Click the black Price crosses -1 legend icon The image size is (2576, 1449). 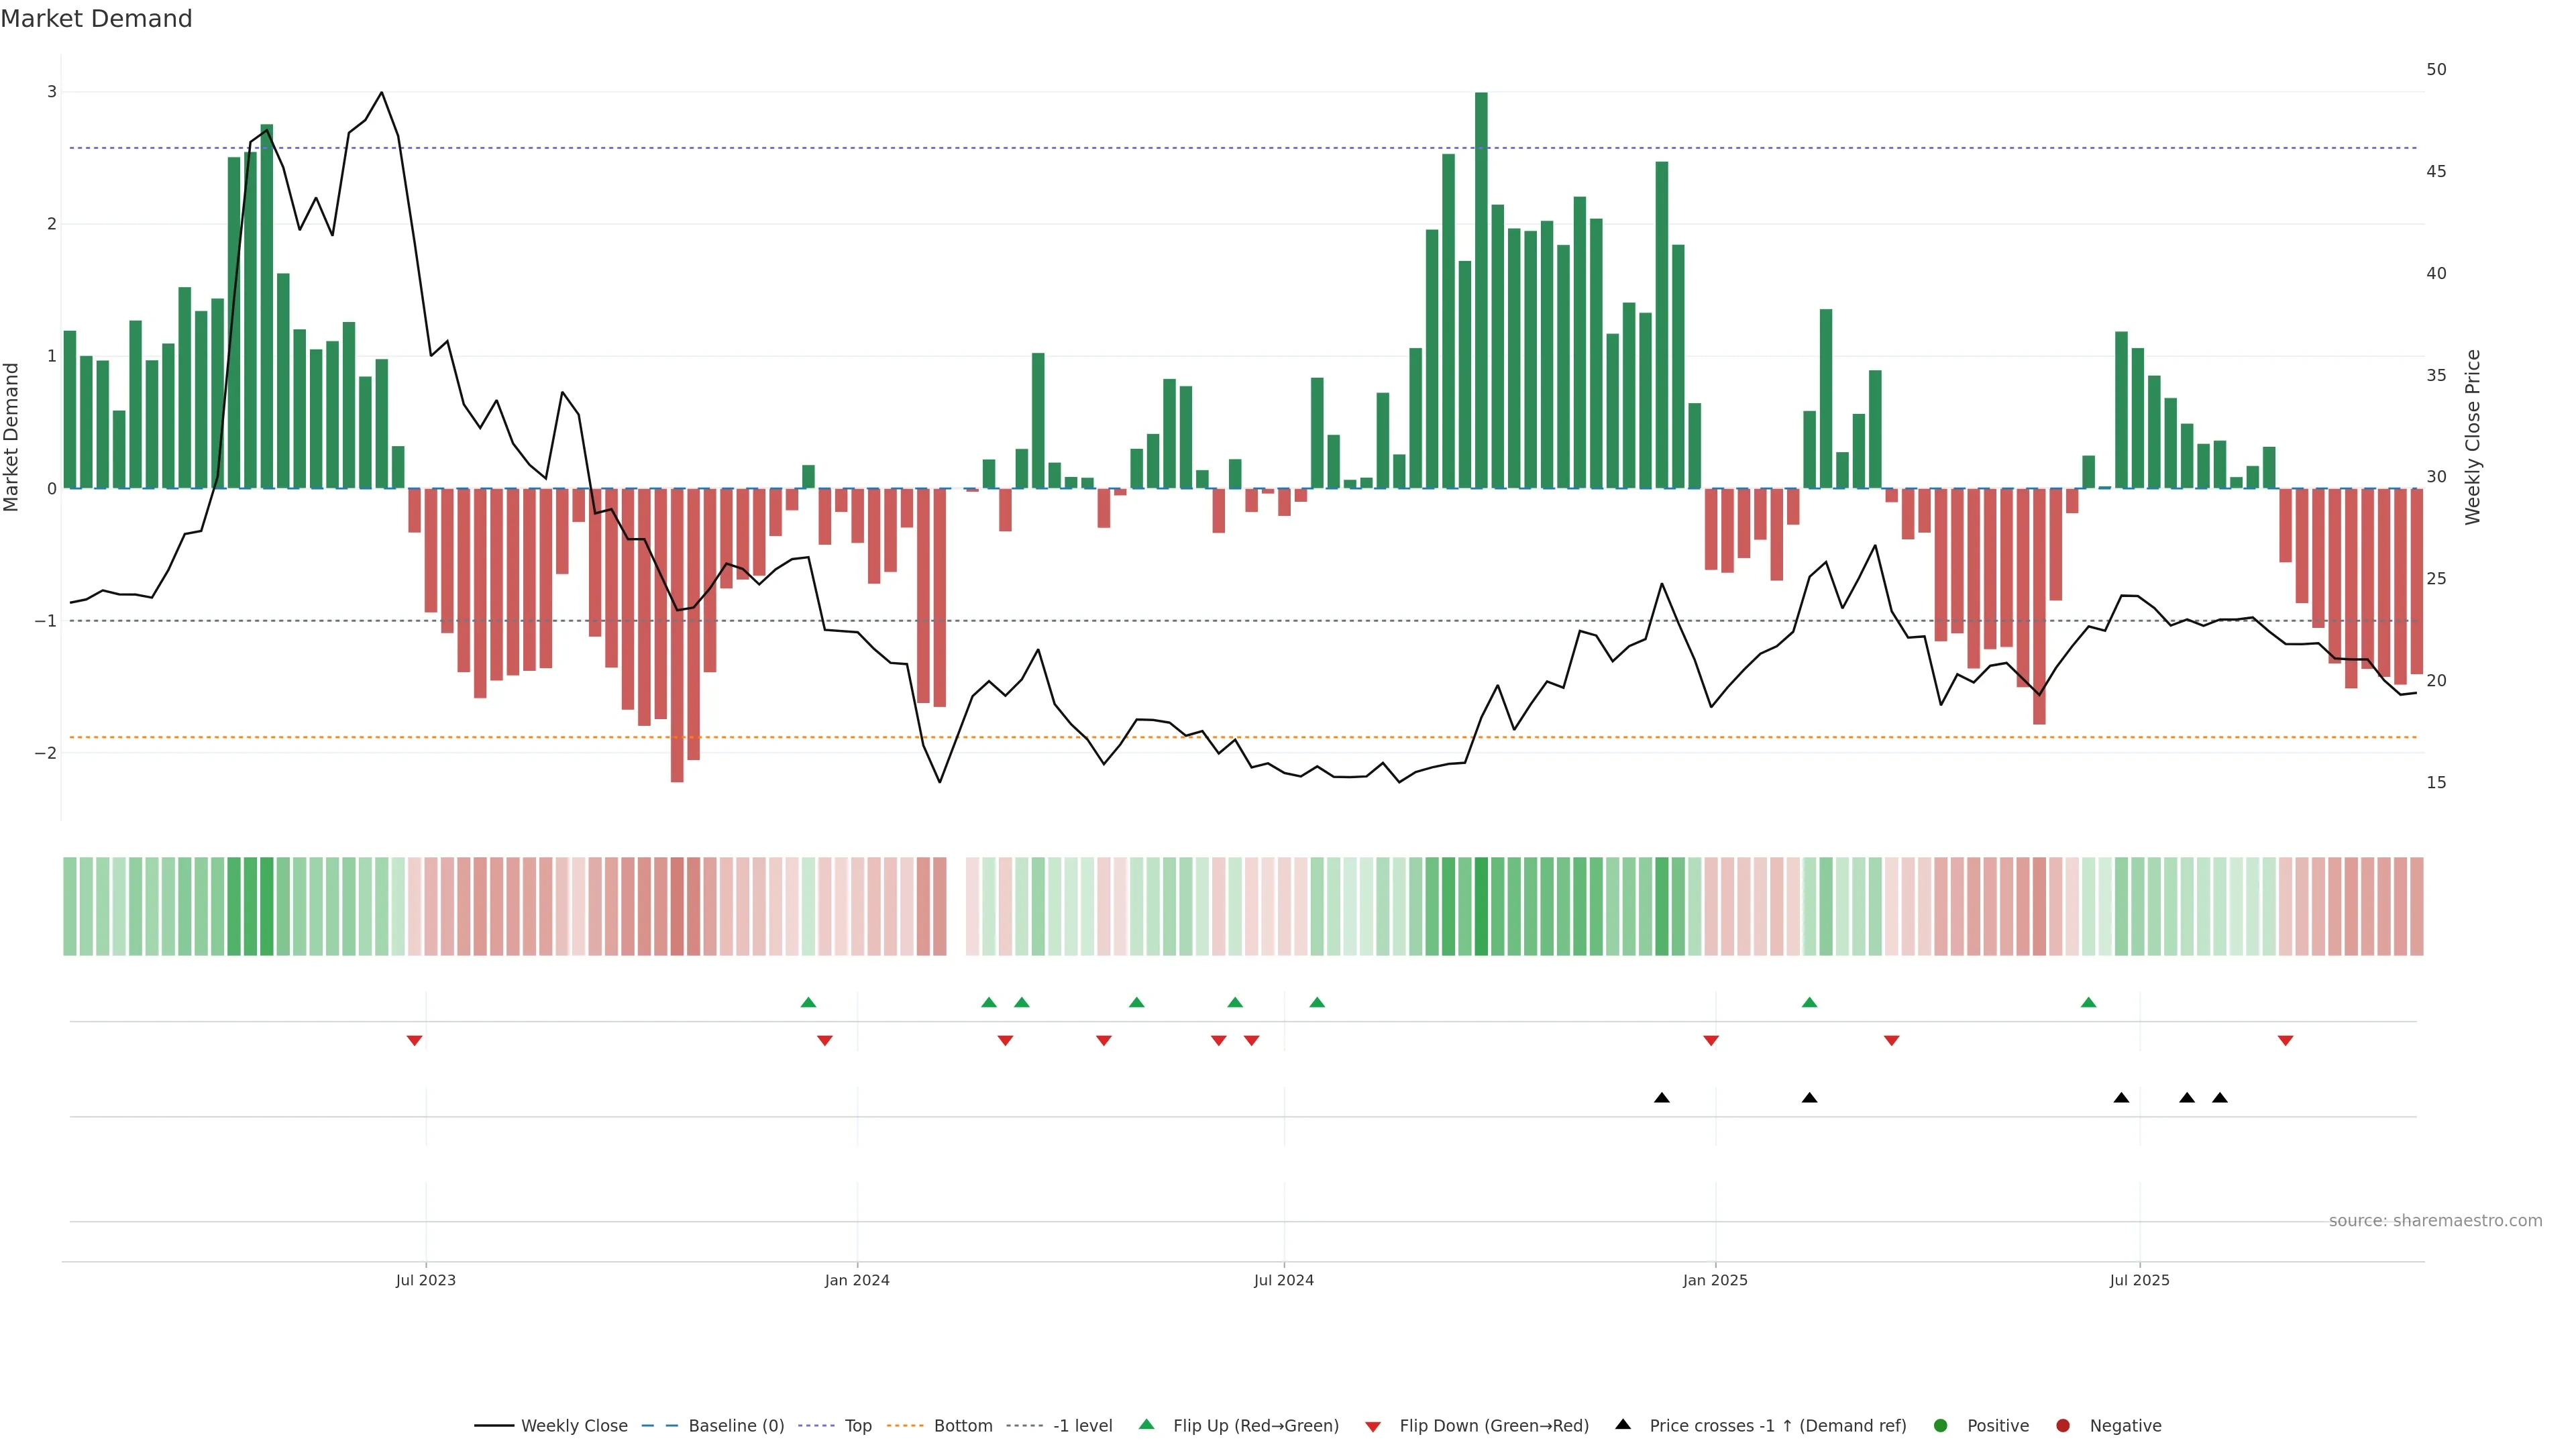click(x=1623, y=1425)
